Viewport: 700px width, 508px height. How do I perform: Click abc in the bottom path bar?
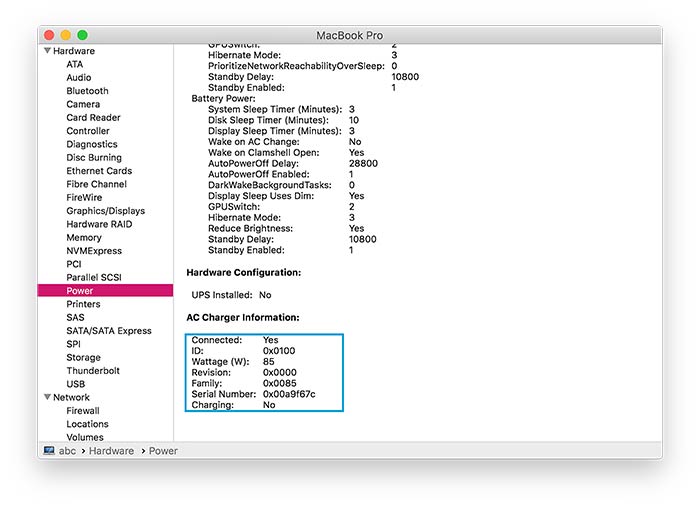tap(67, 451)
